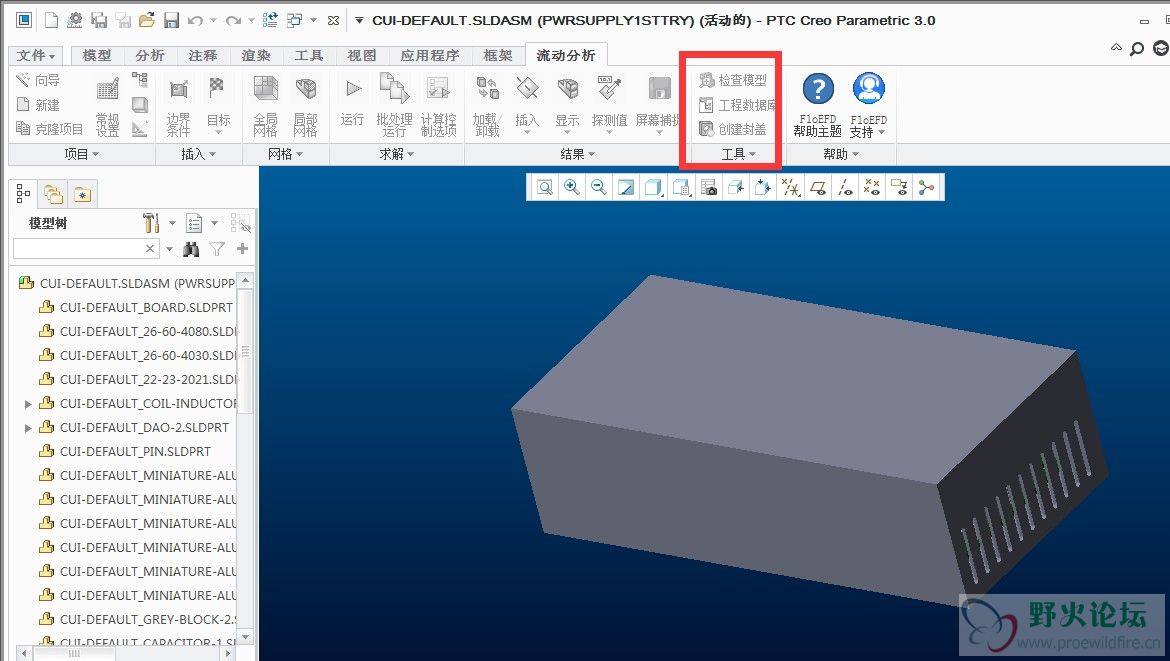Open the favorites navigator tab

[x=82, y=195]
